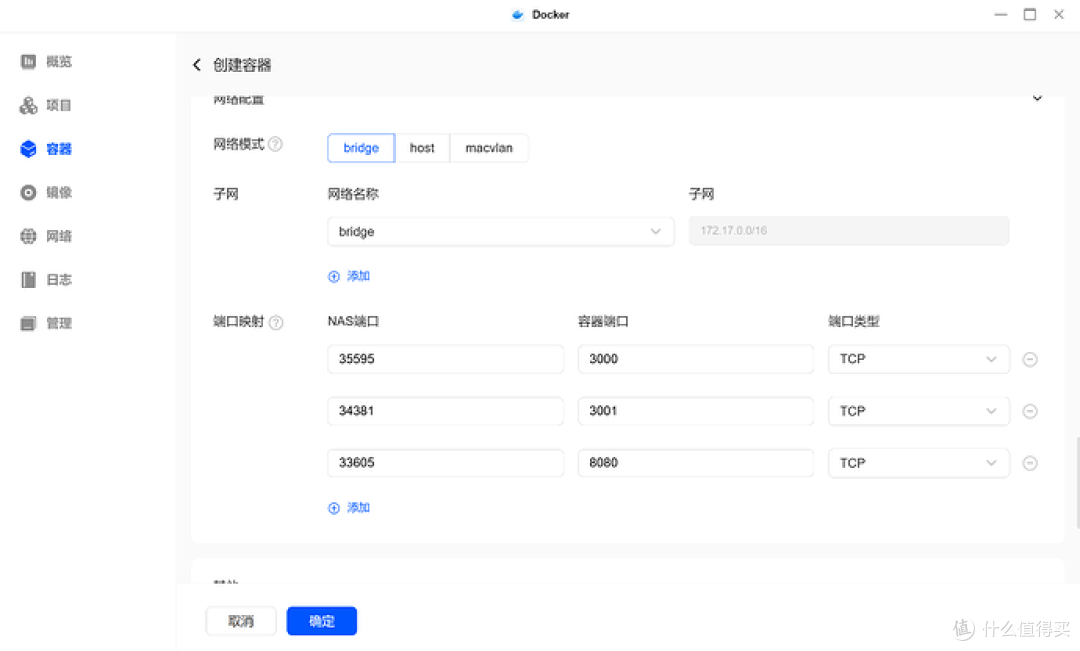
Task: Keep bridge as the network mode
Action: click(360, 147)
